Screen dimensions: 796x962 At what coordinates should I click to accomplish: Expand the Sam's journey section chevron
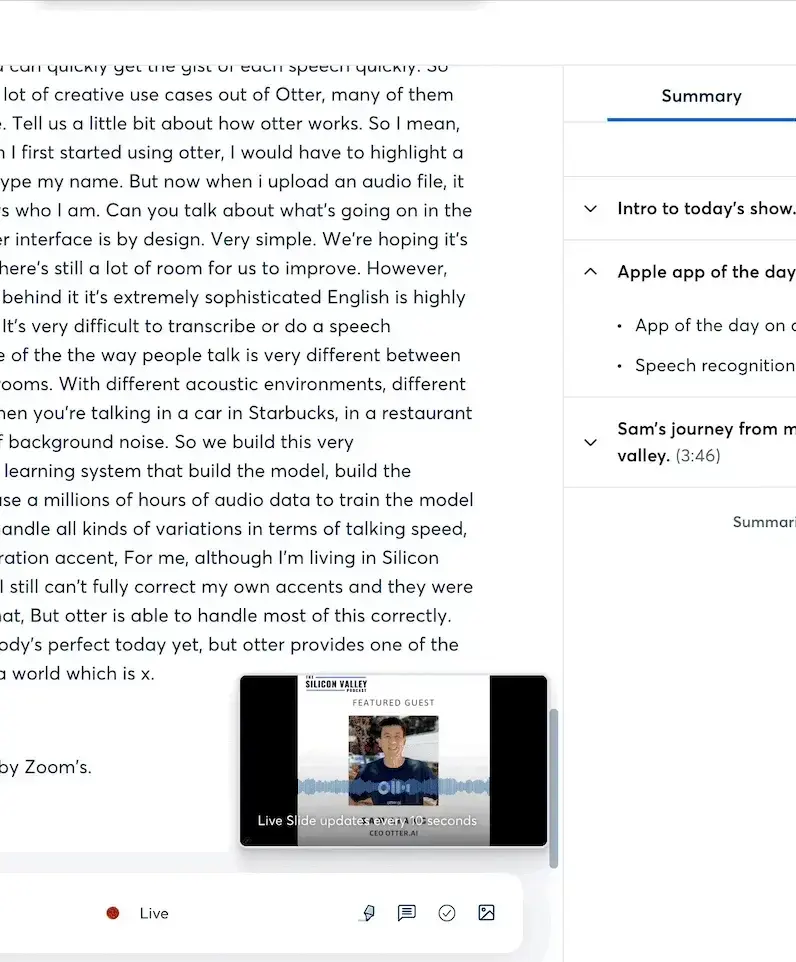590,442
